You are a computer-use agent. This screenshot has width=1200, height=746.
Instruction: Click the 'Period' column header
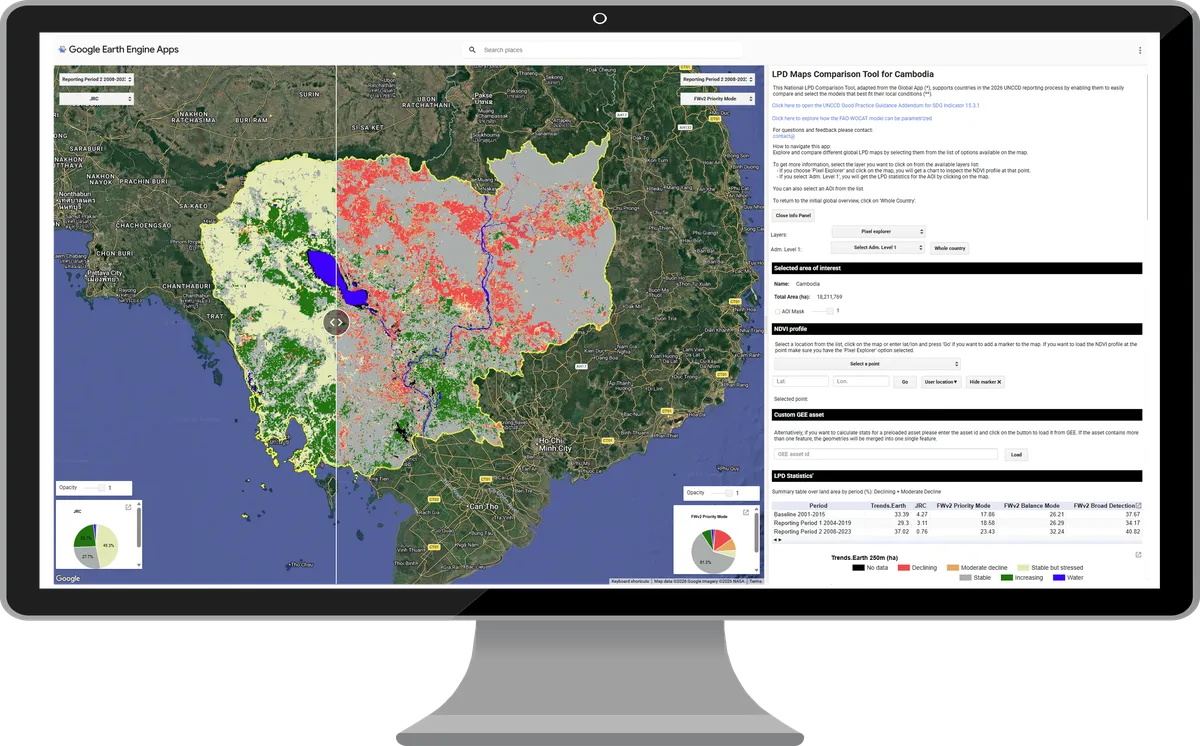point(818,506)
